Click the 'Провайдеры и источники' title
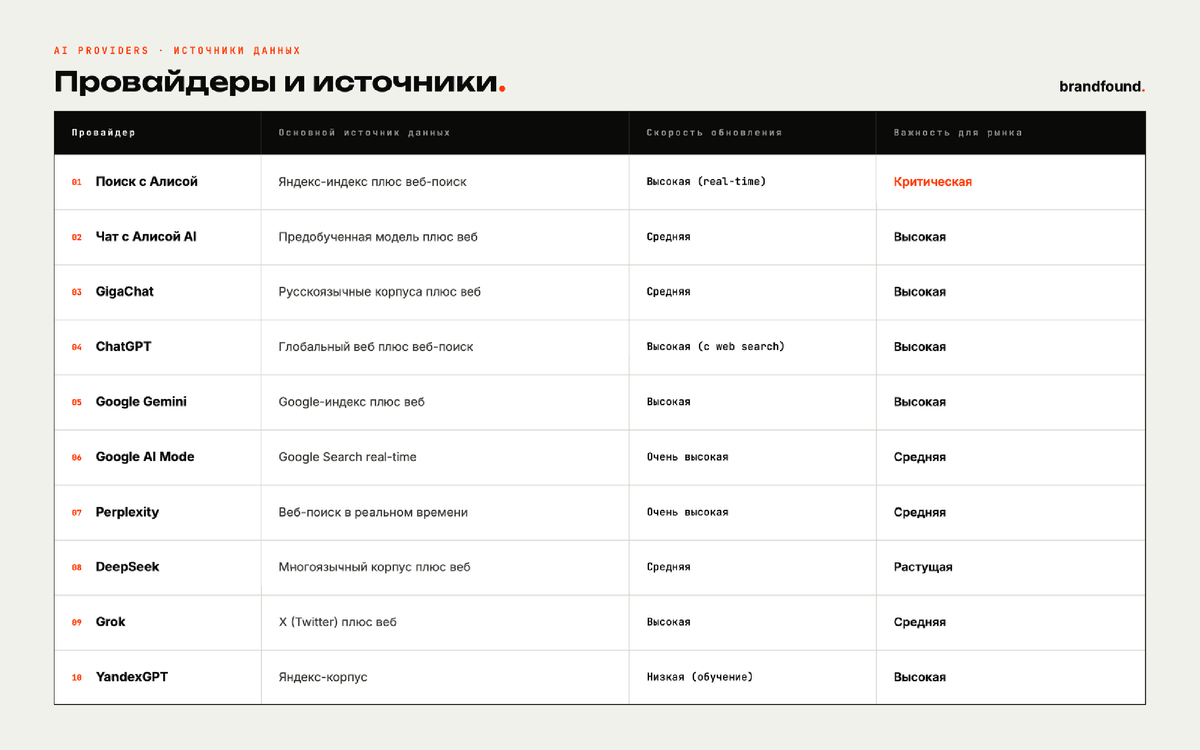Screen dimensions: 1200x750 pos(280,83)
